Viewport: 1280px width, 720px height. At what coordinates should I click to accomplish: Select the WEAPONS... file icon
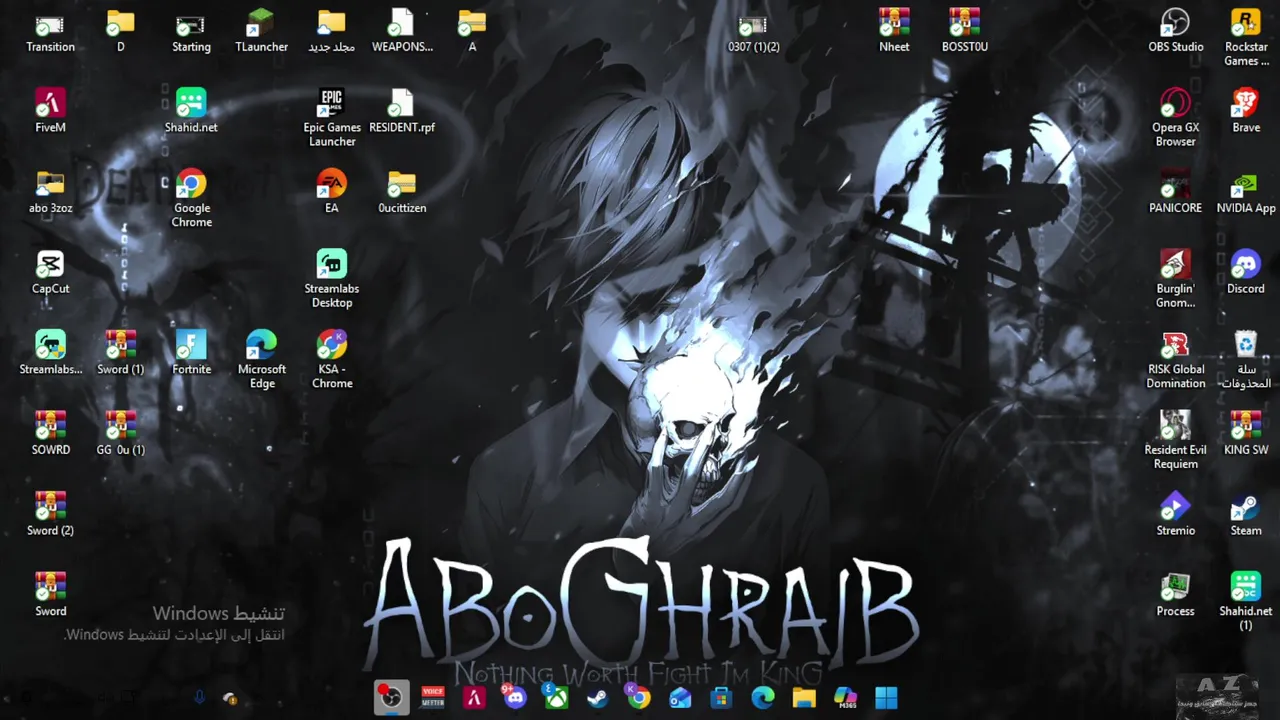pyautogui.click(x=402, y=31)
